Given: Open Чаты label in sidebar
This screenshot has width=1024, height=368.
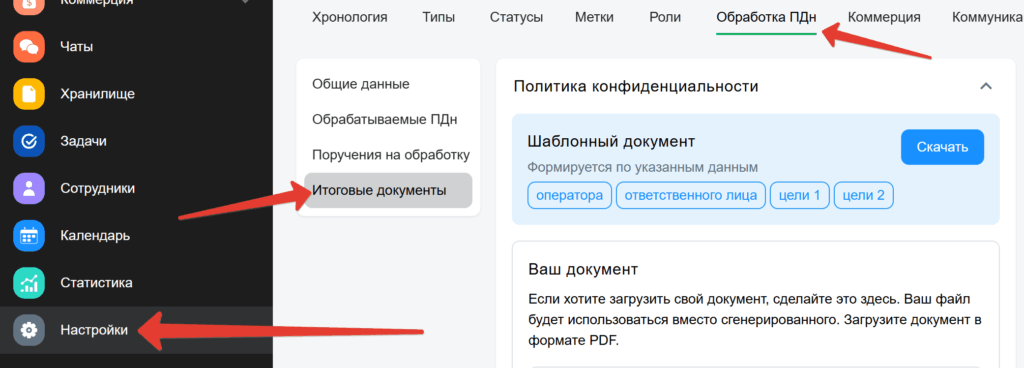Looking at the screenshot, I should (x=76, y=47).
